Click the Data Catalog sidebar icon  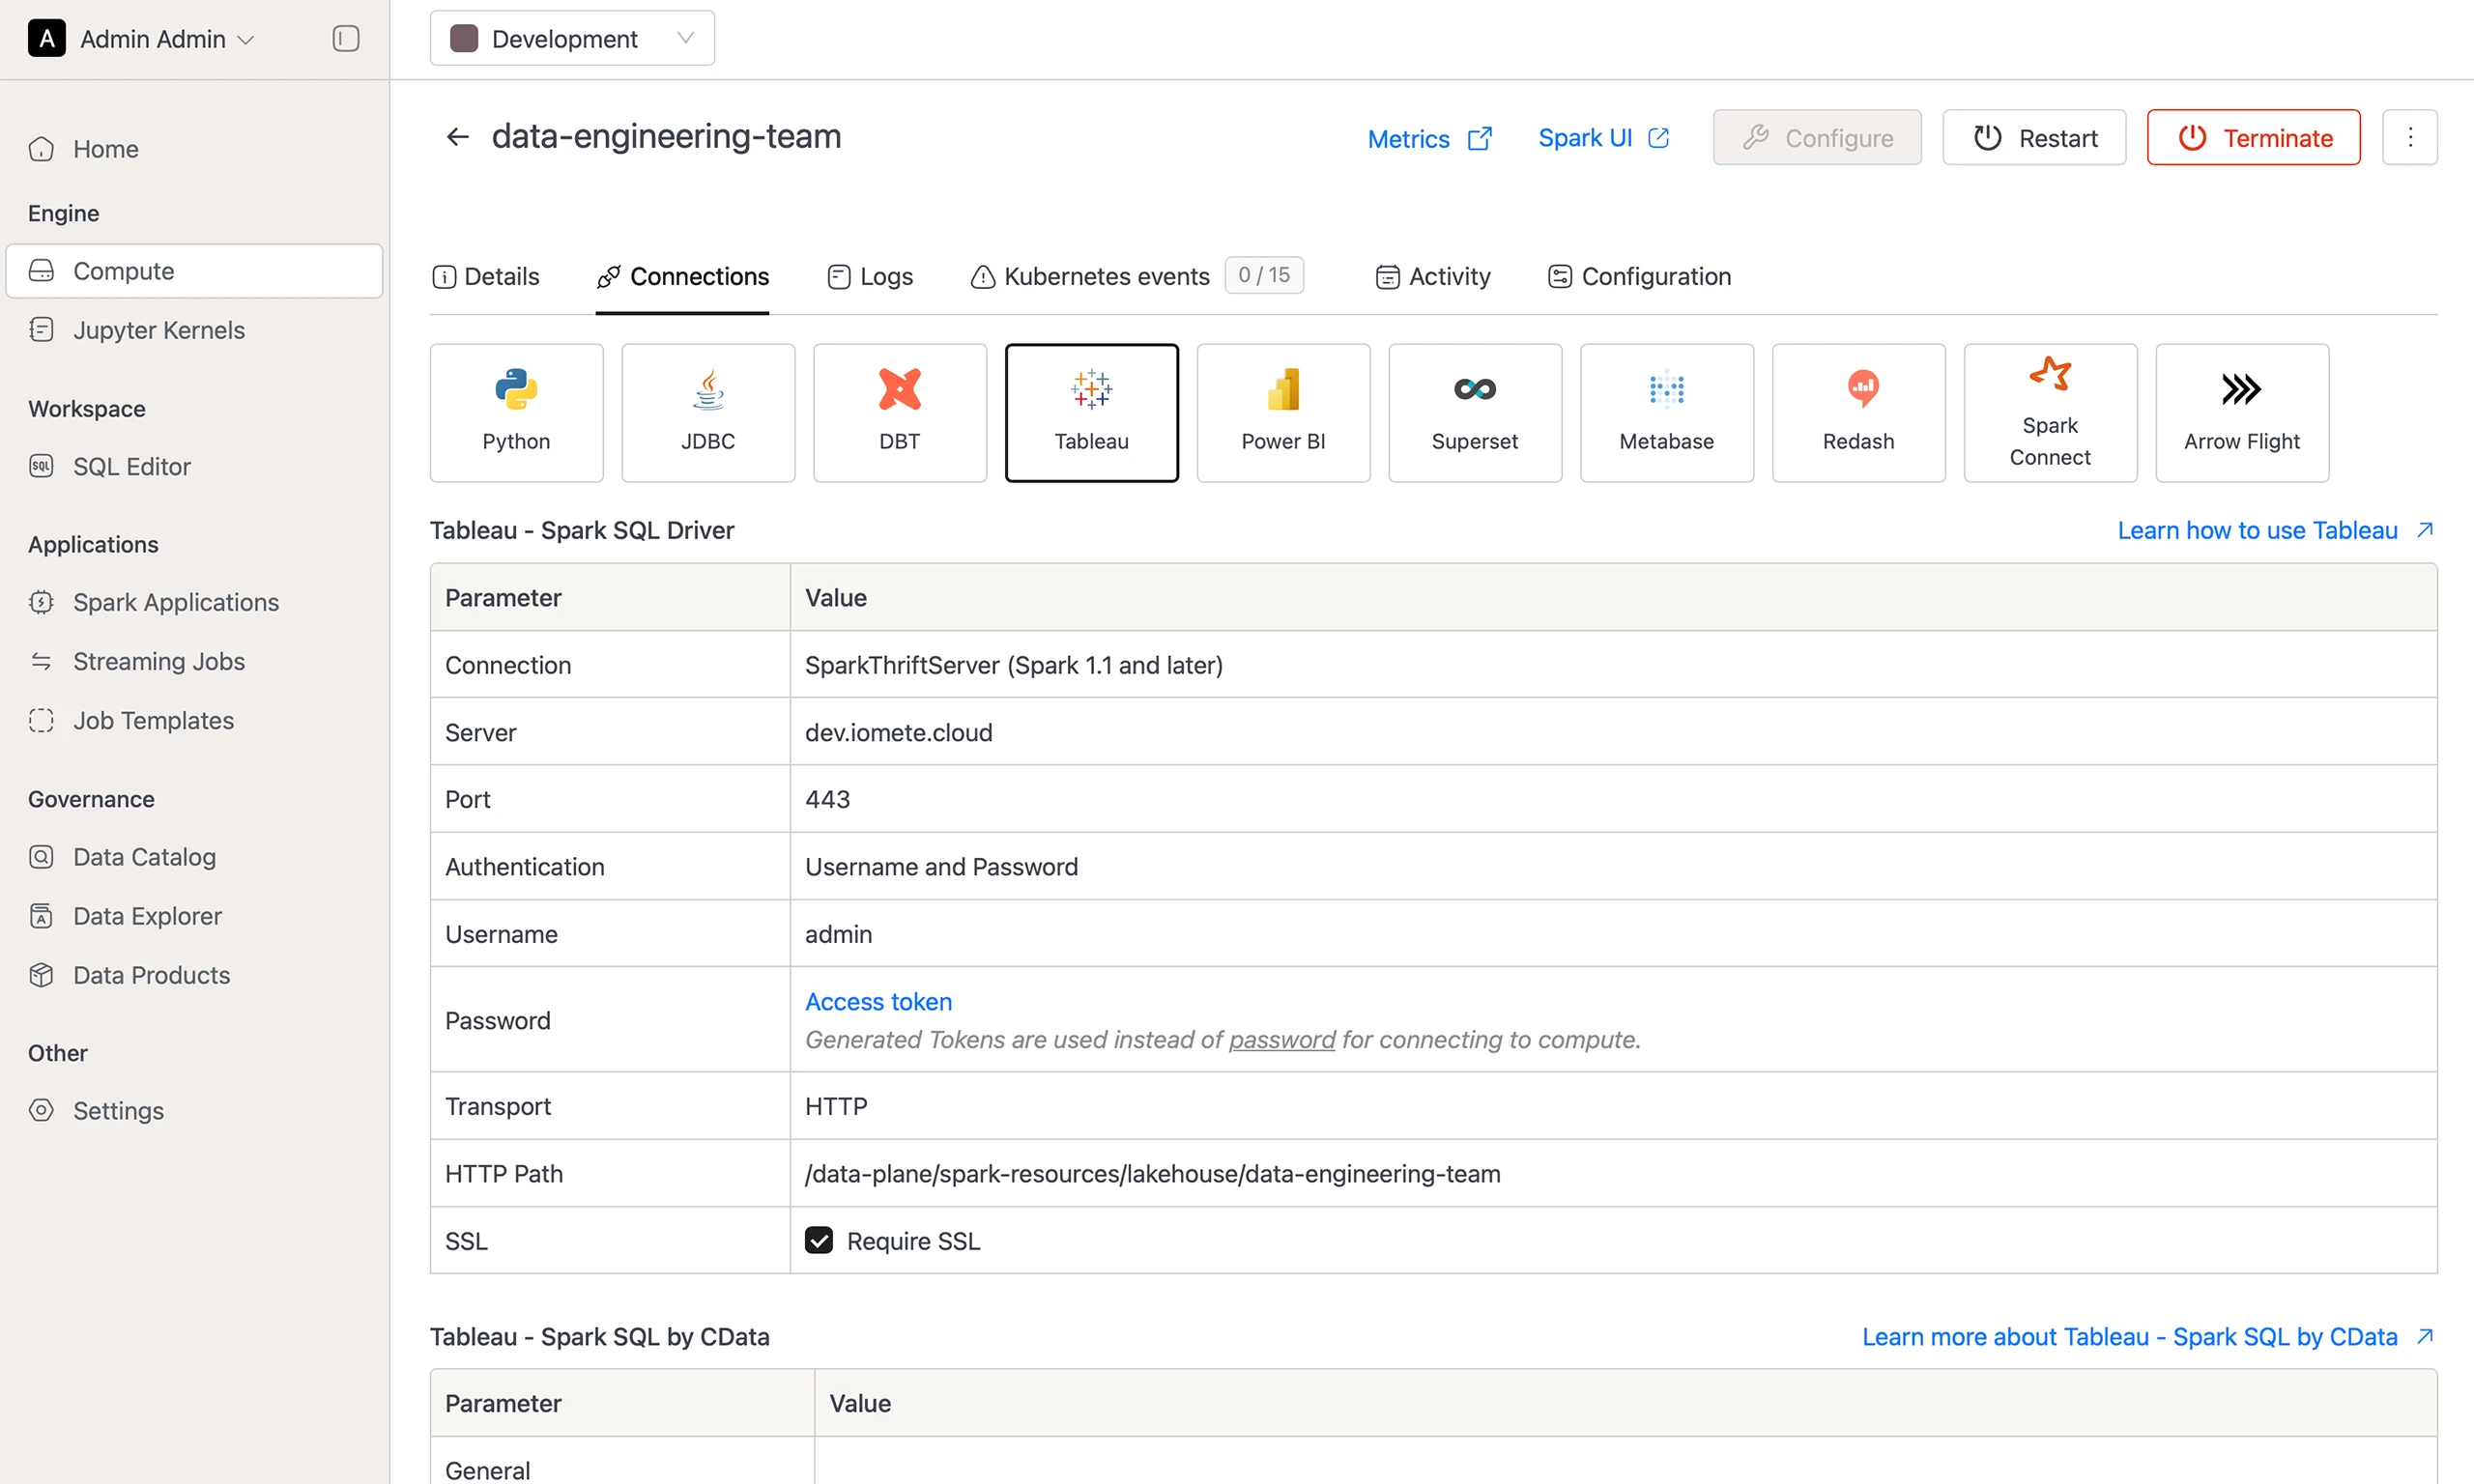pyautogui.click(x=41, y=857)
